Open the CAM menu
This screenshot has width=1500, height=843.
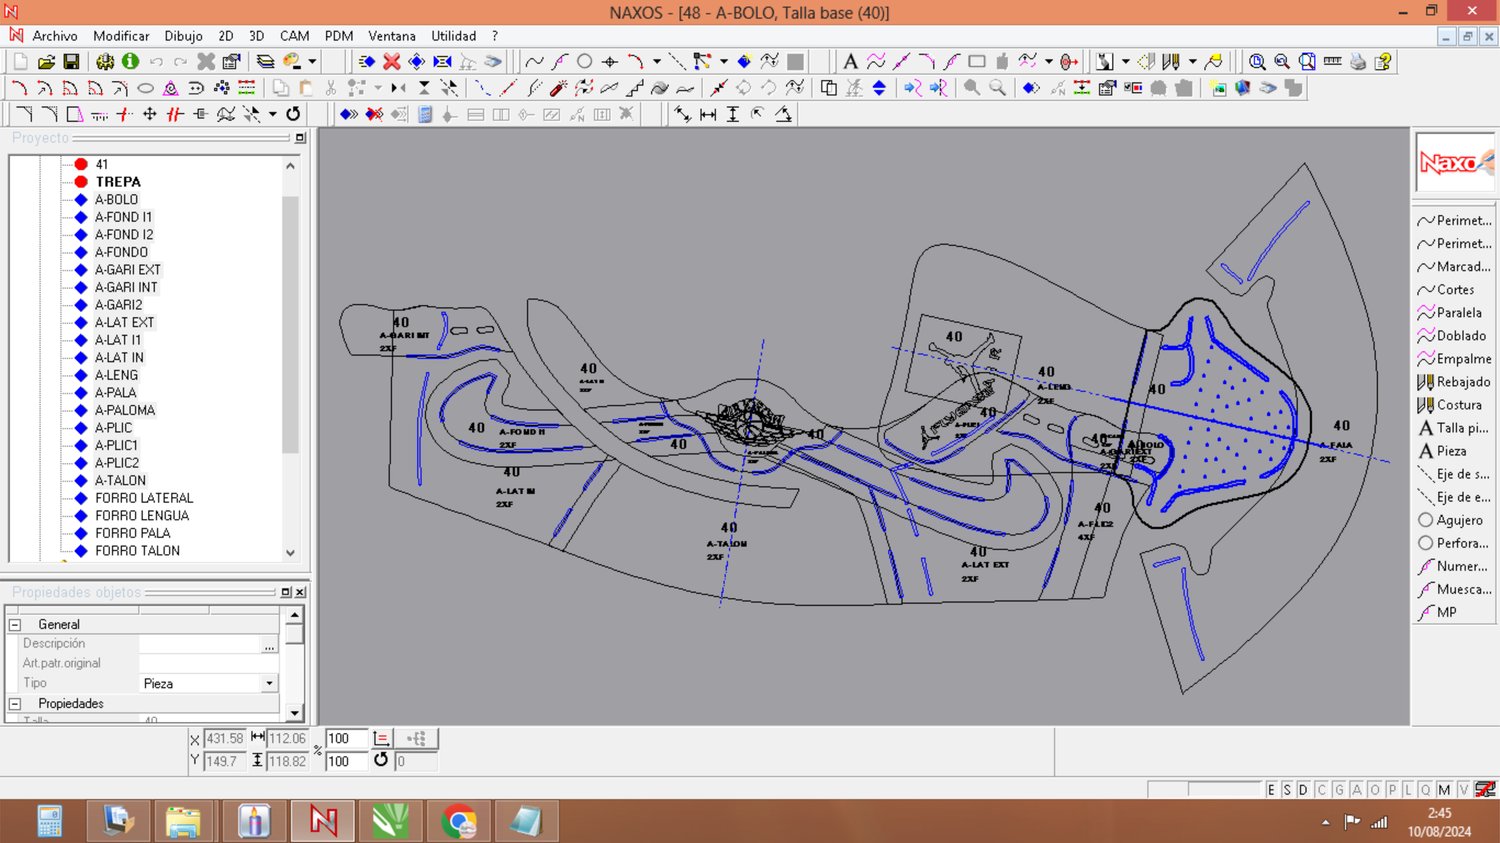[294, 36]
